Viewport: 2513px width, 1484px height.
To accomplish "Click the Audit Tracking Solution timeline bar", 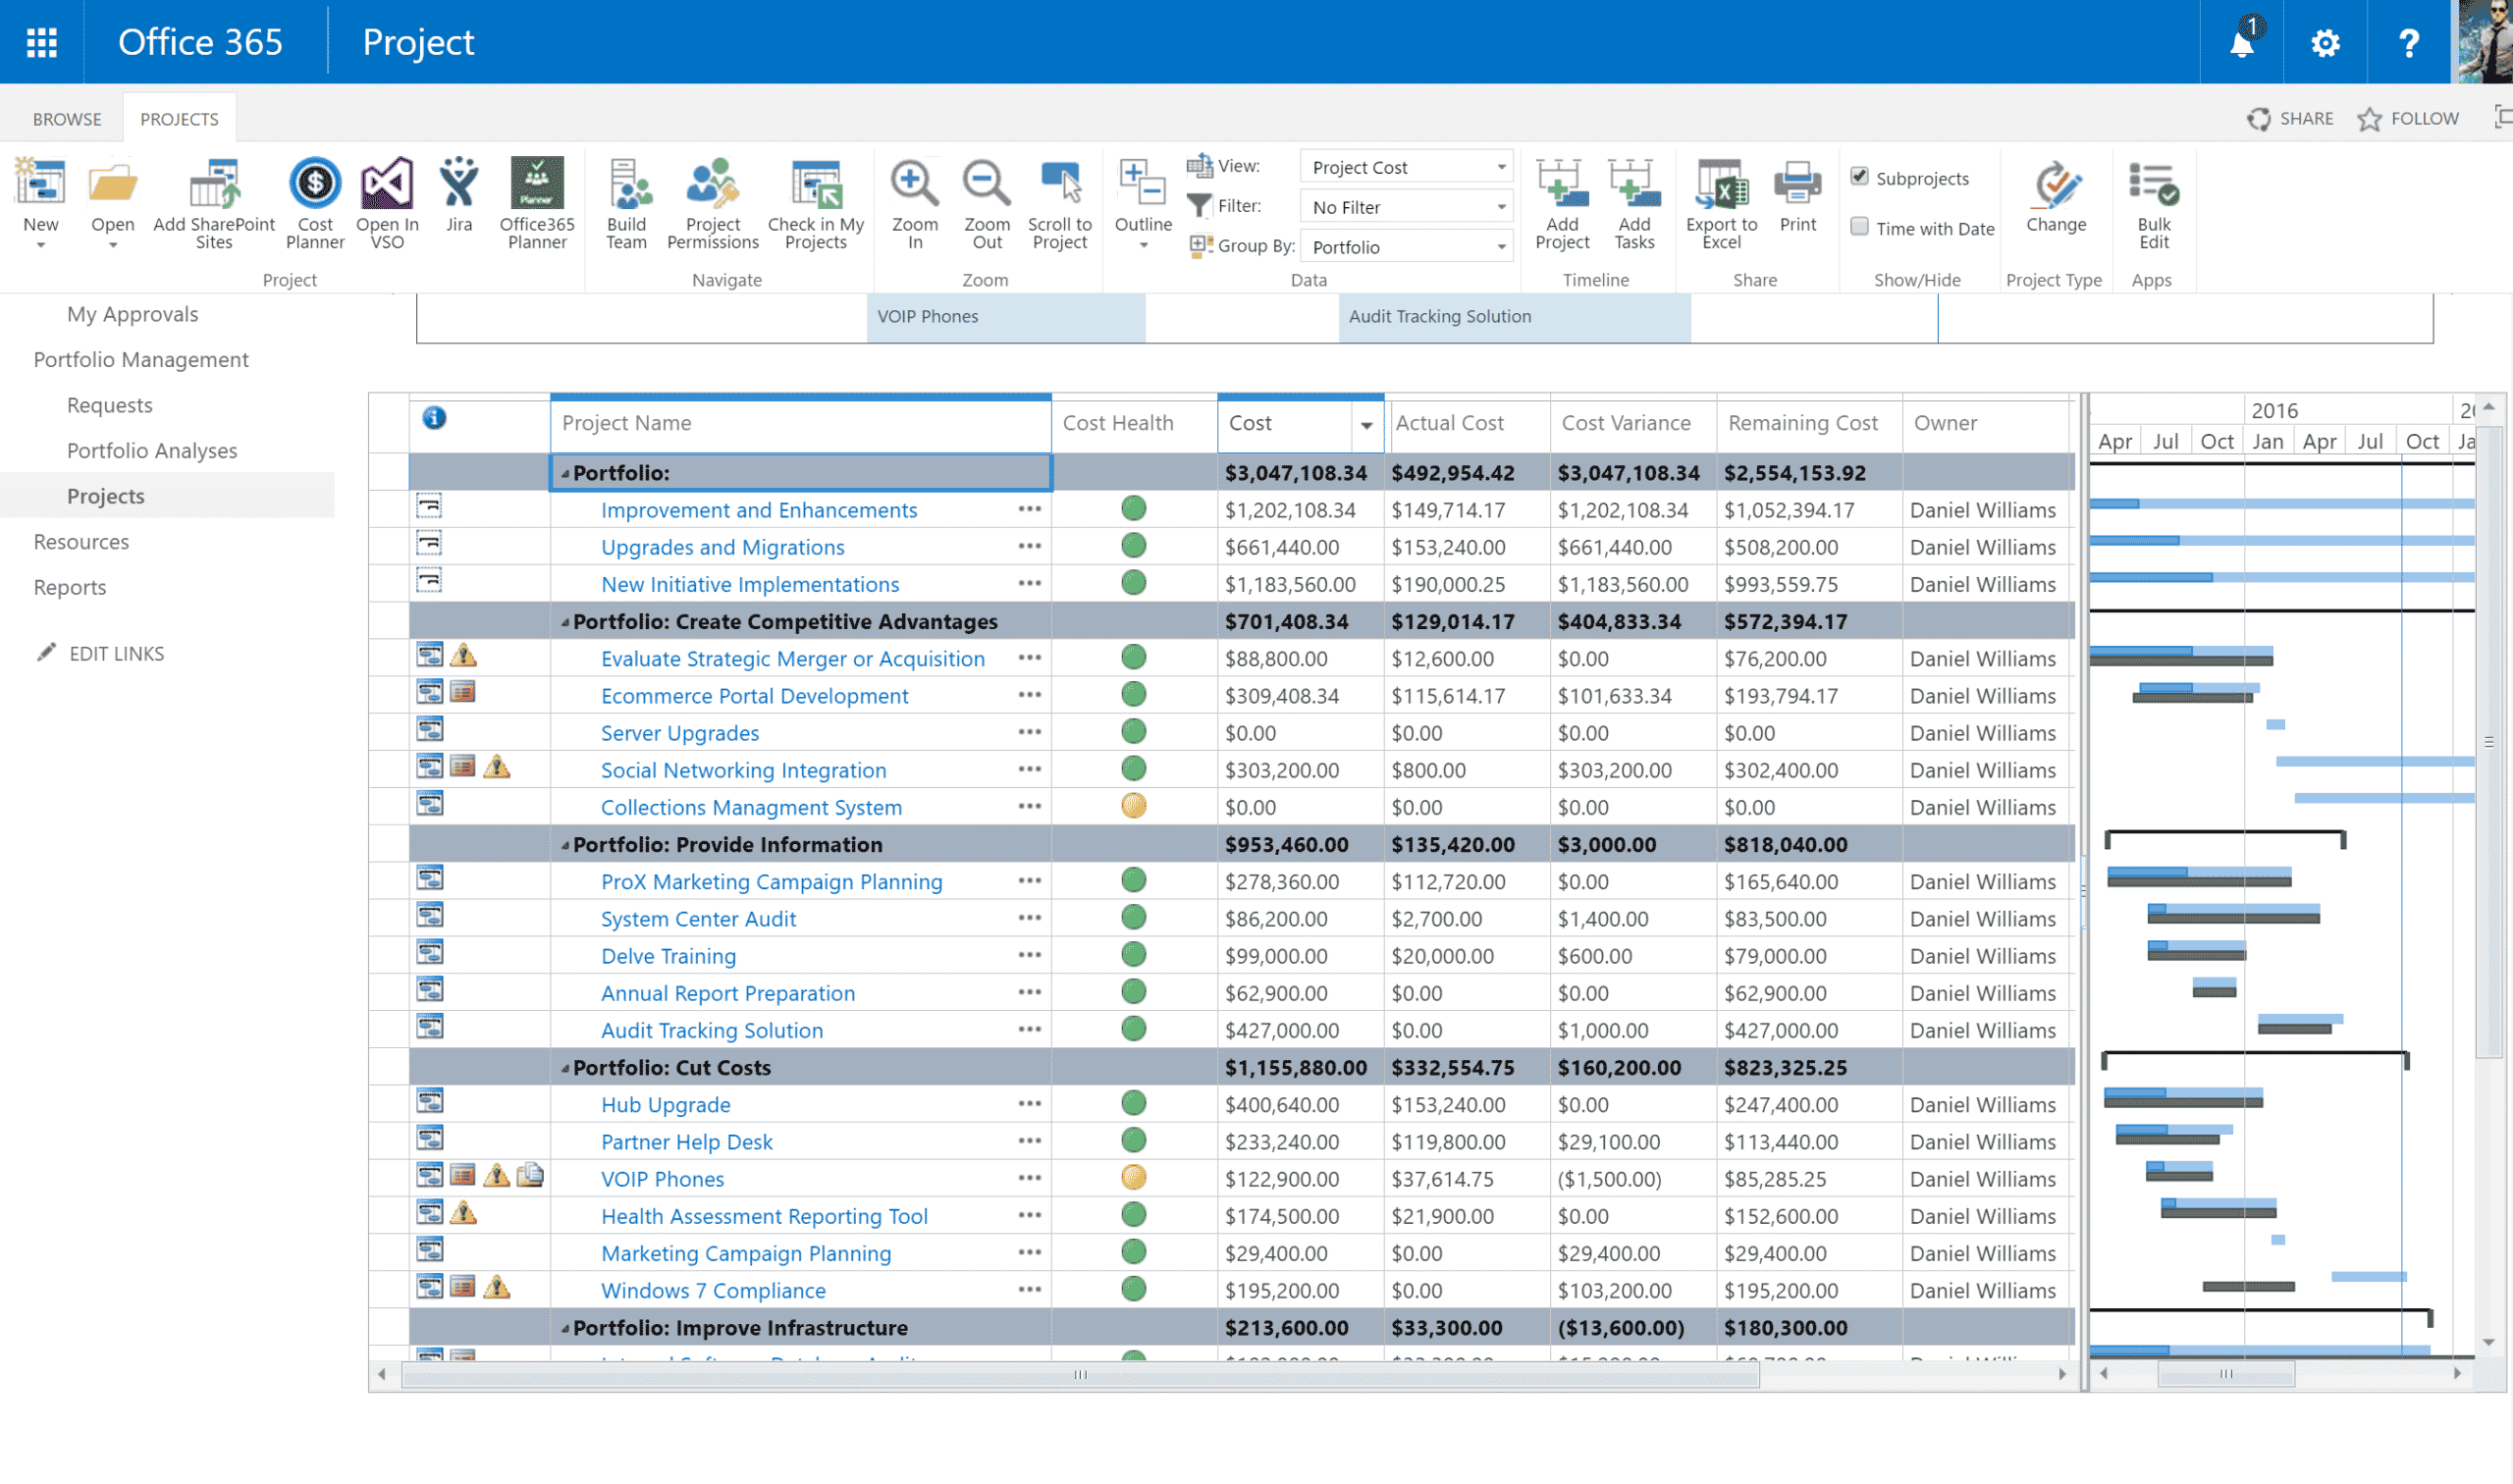I will [1514, 317].
